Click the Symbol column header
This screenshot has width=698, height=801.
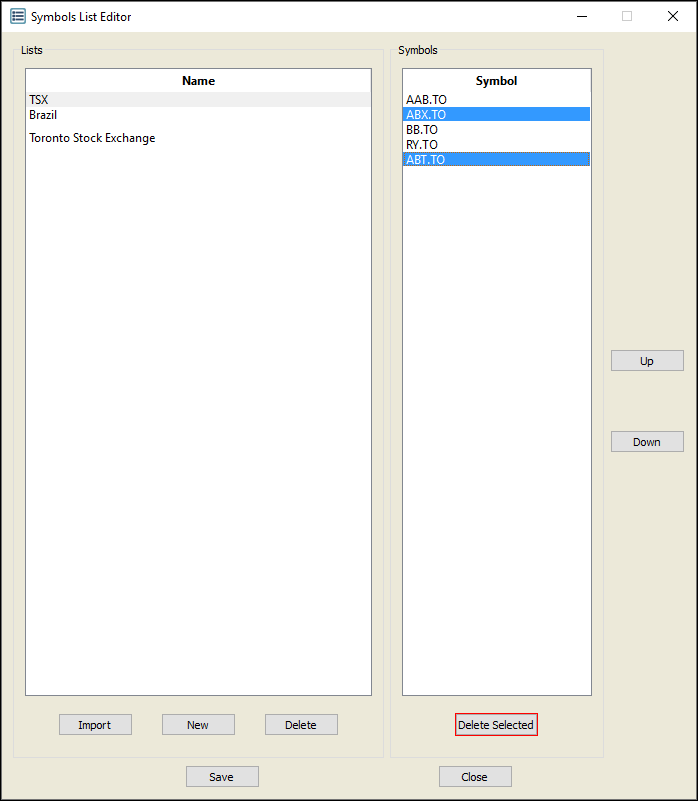(496, 81)
